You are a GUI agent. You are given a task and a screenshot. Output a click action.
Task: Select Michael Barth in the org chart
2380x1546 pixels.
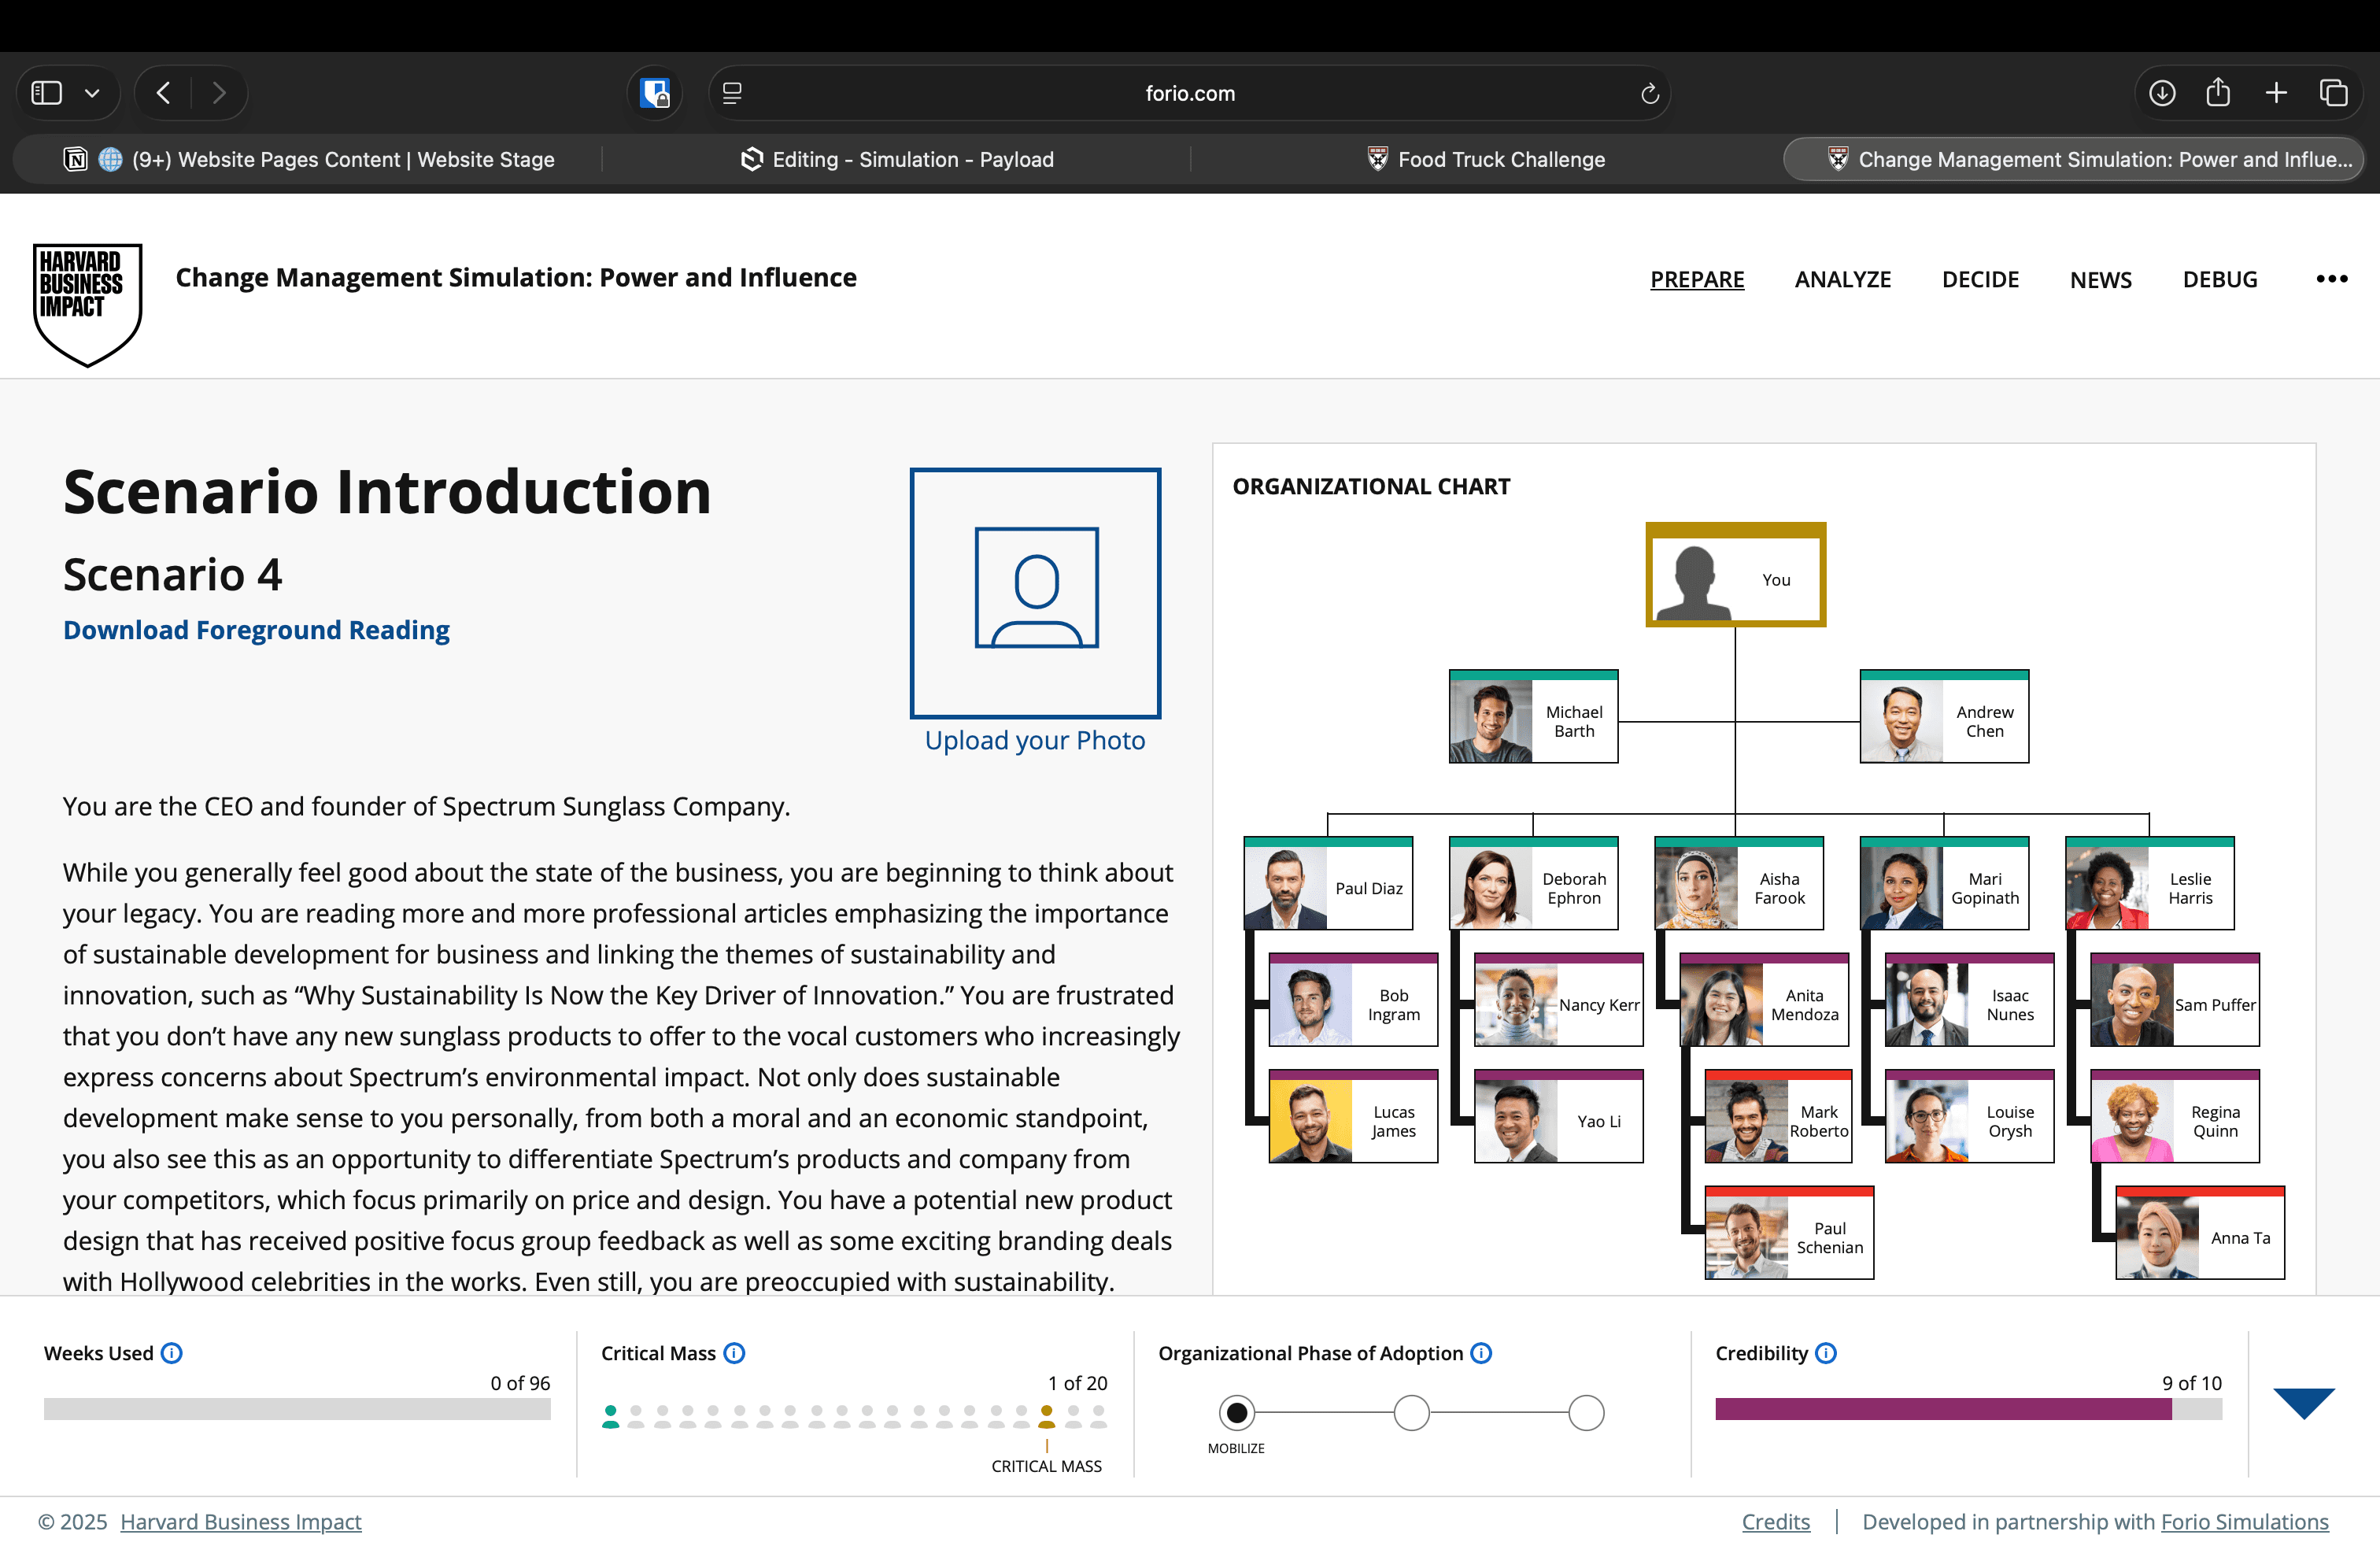1533,718
